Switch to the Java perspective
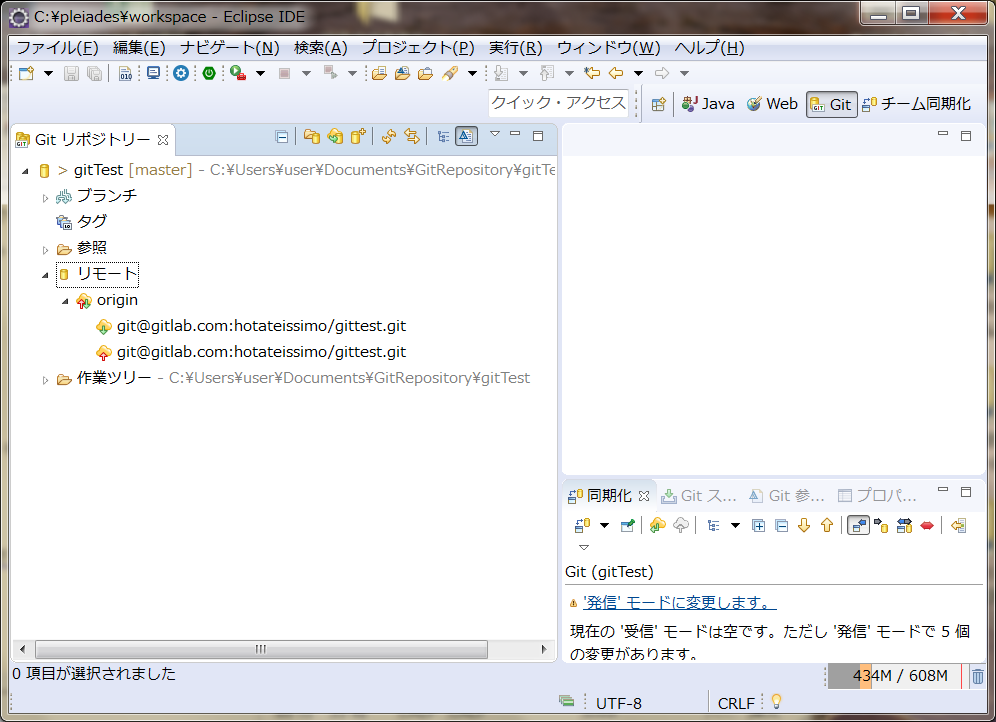 point(708,104)
